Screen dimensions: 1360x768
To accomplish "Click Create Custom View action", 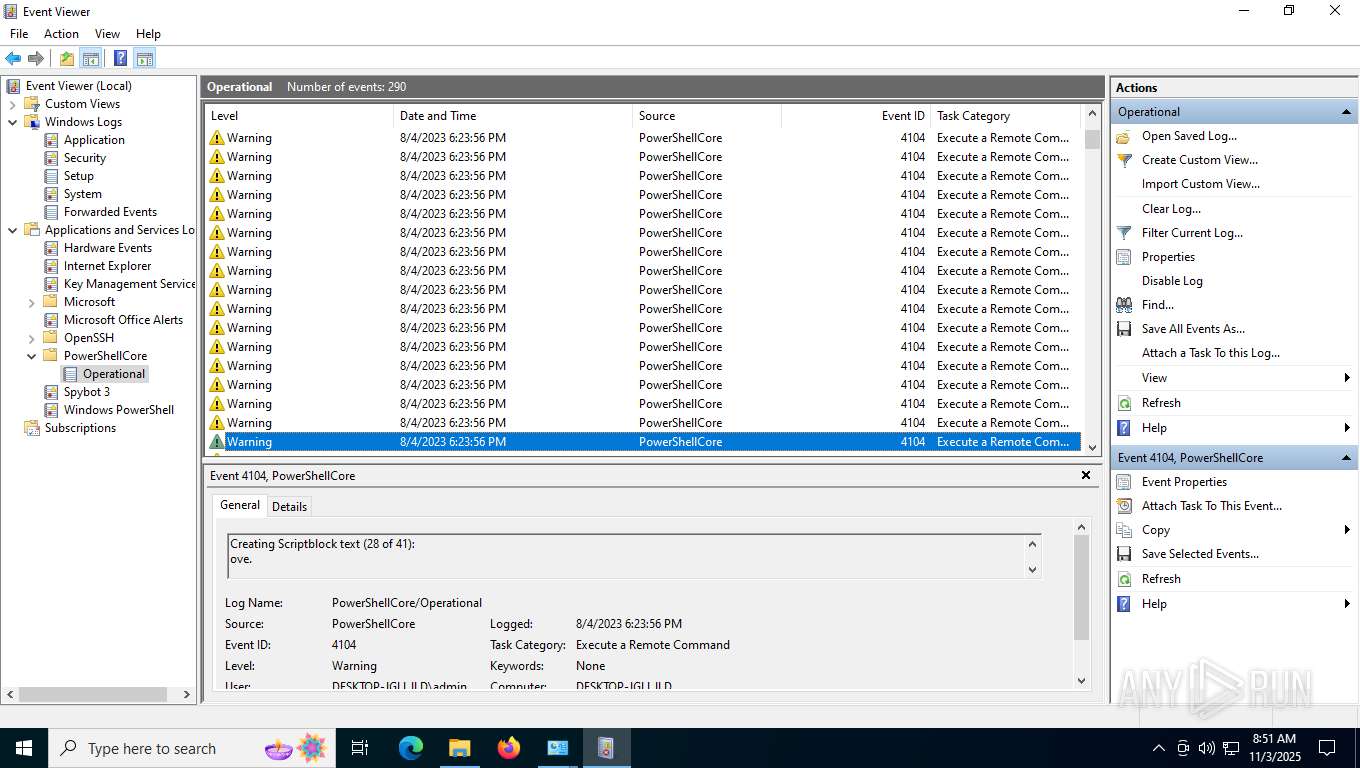I will click(1200, 160).
